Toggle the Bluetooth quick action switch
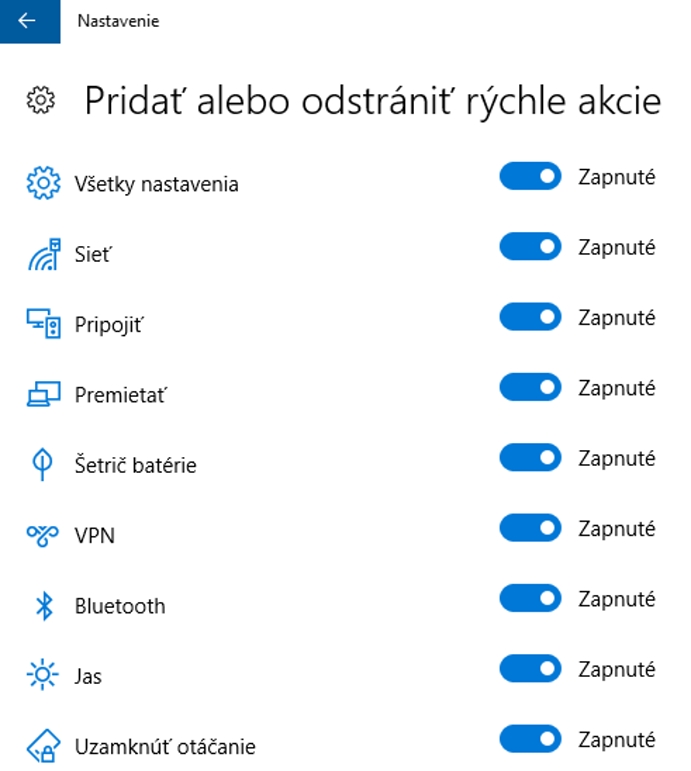This screenshot has width=691, height=771. [530, 599]
